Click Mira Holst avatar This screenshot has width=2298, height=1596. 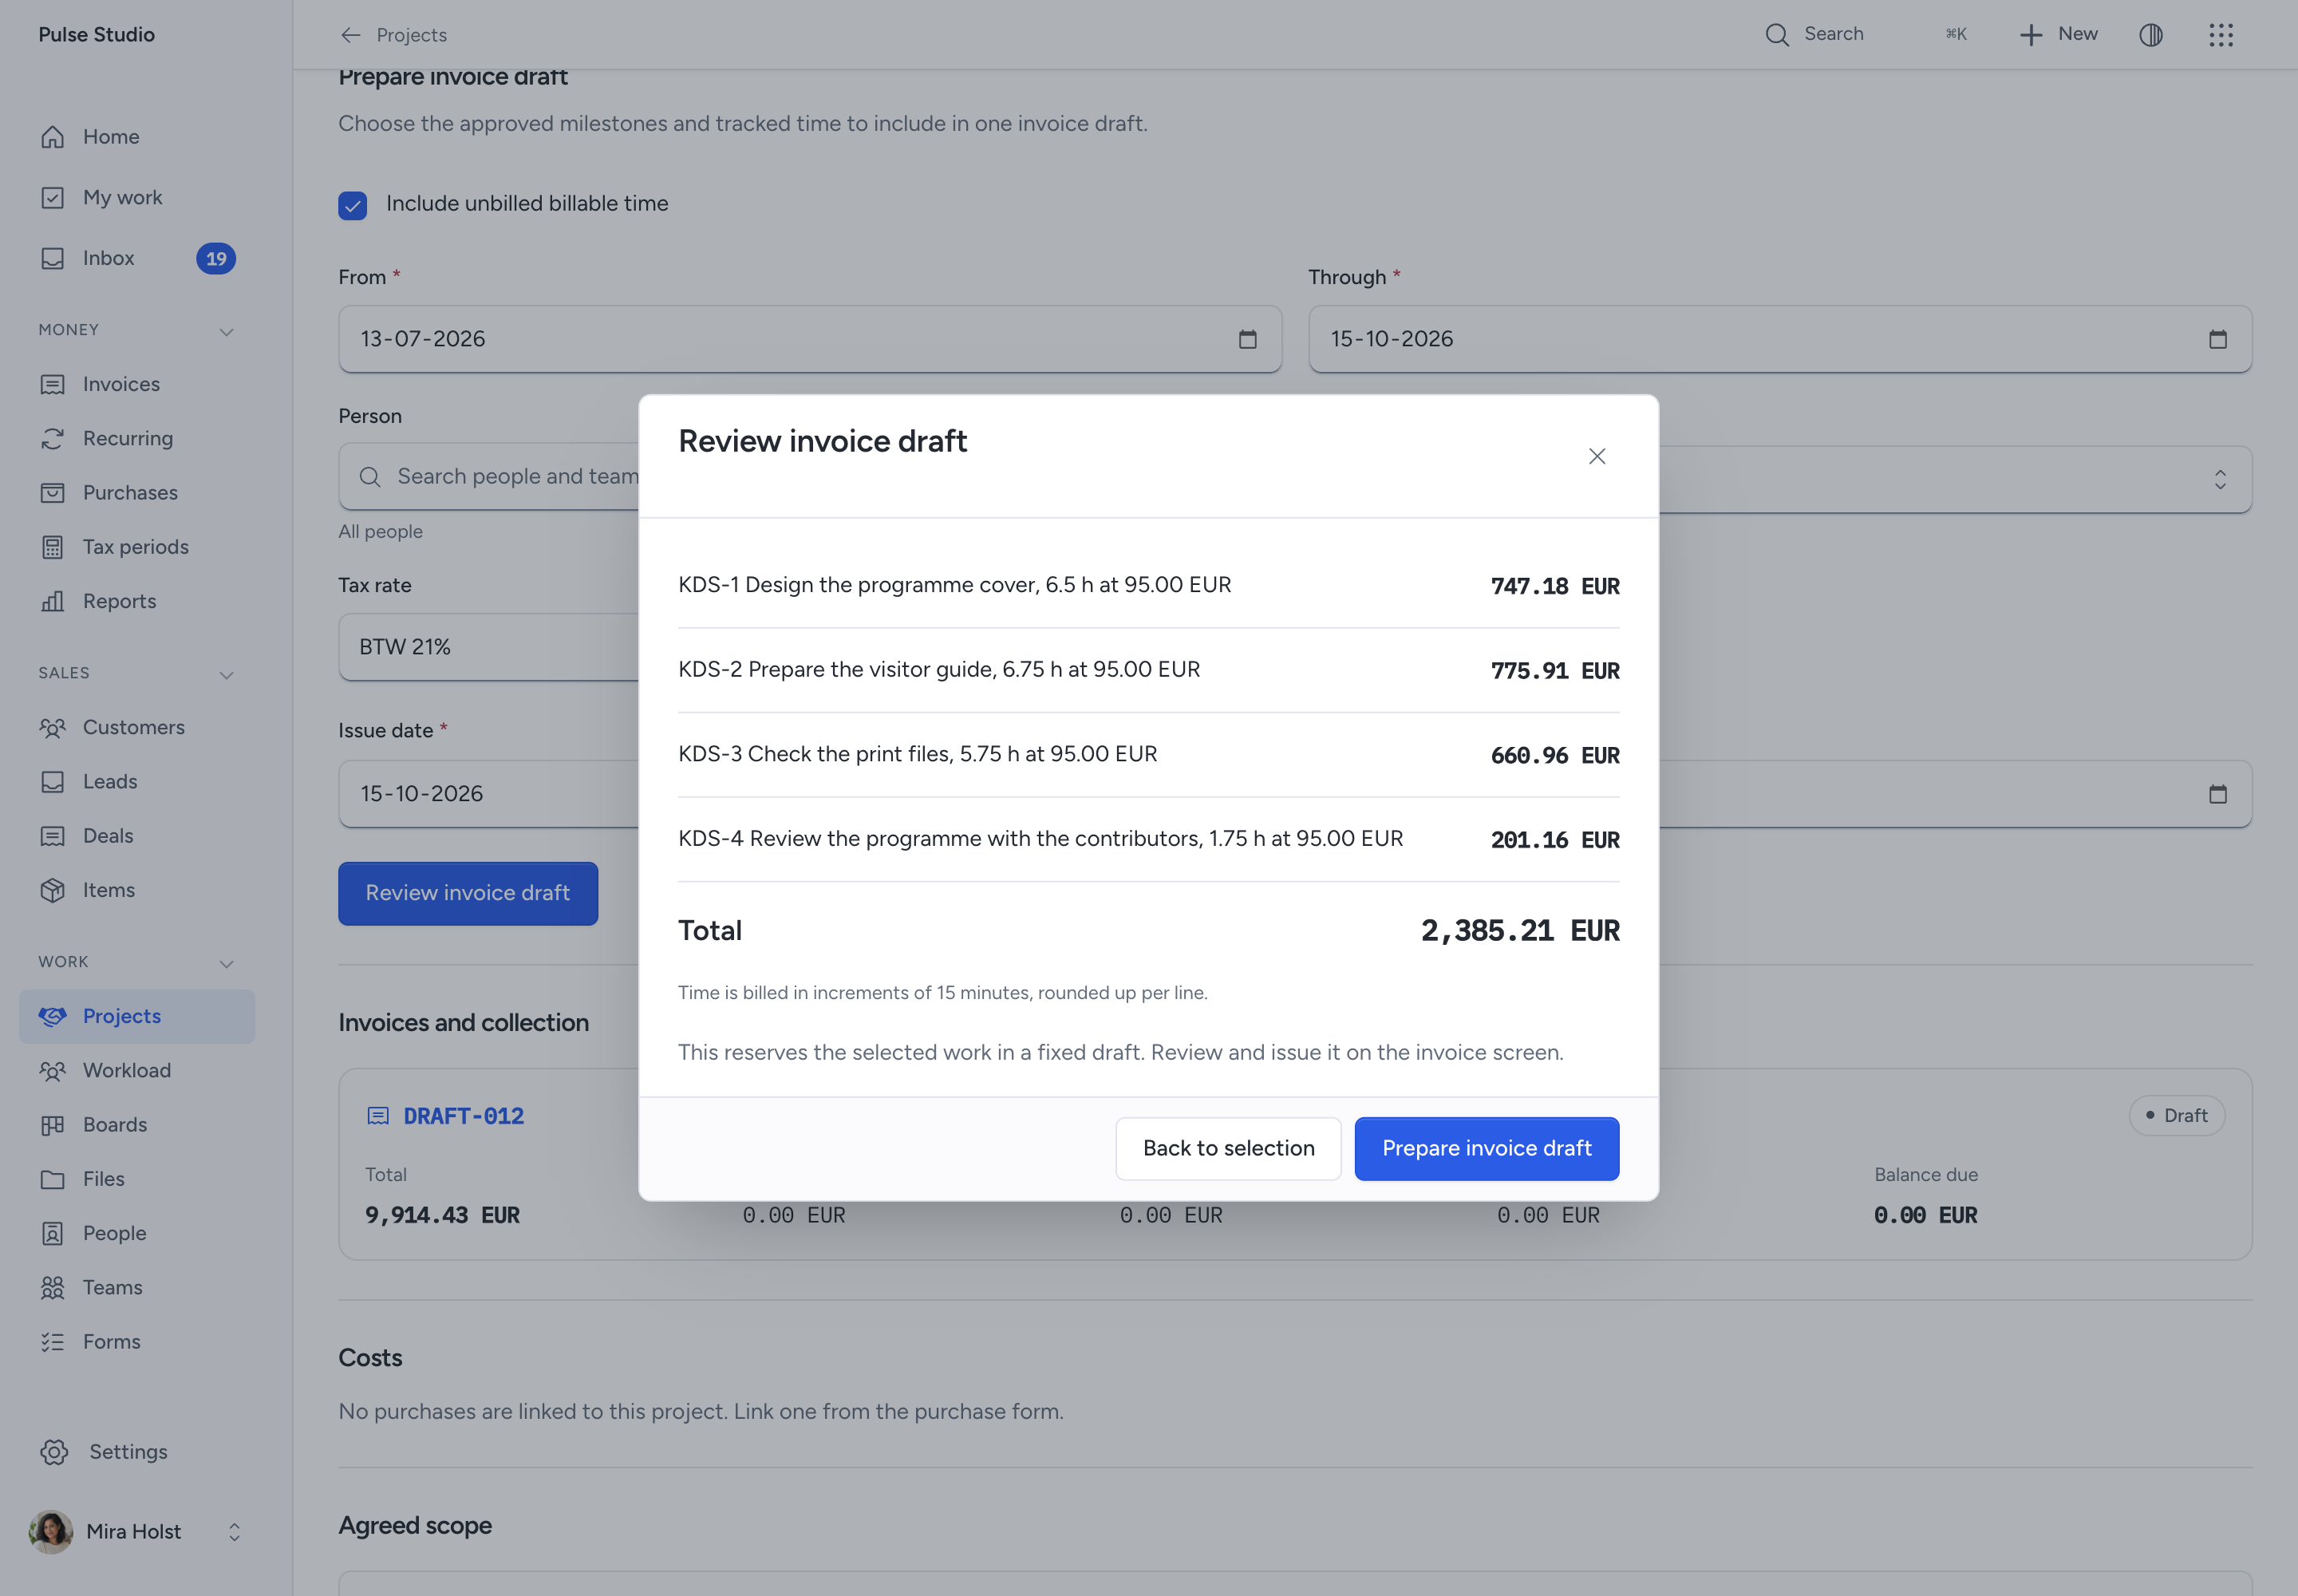(51, 1532)
